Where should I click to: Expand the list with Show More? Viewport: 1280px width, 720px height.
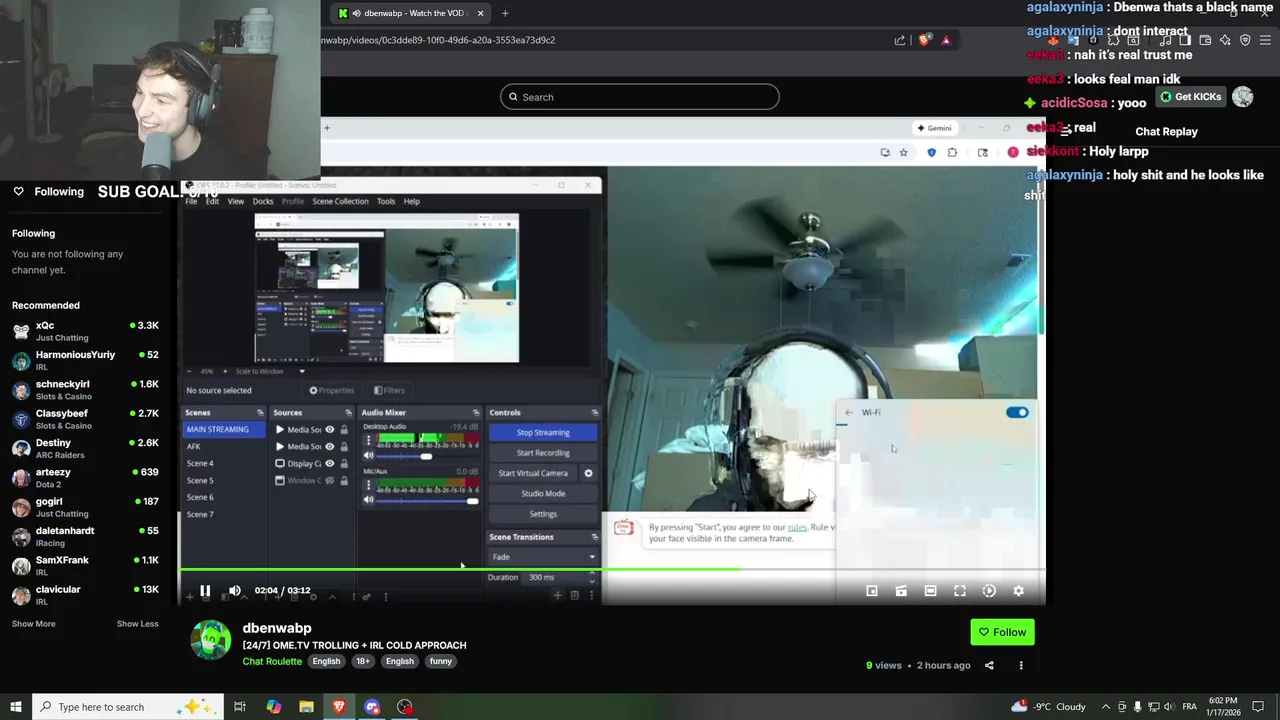point(33,624)
